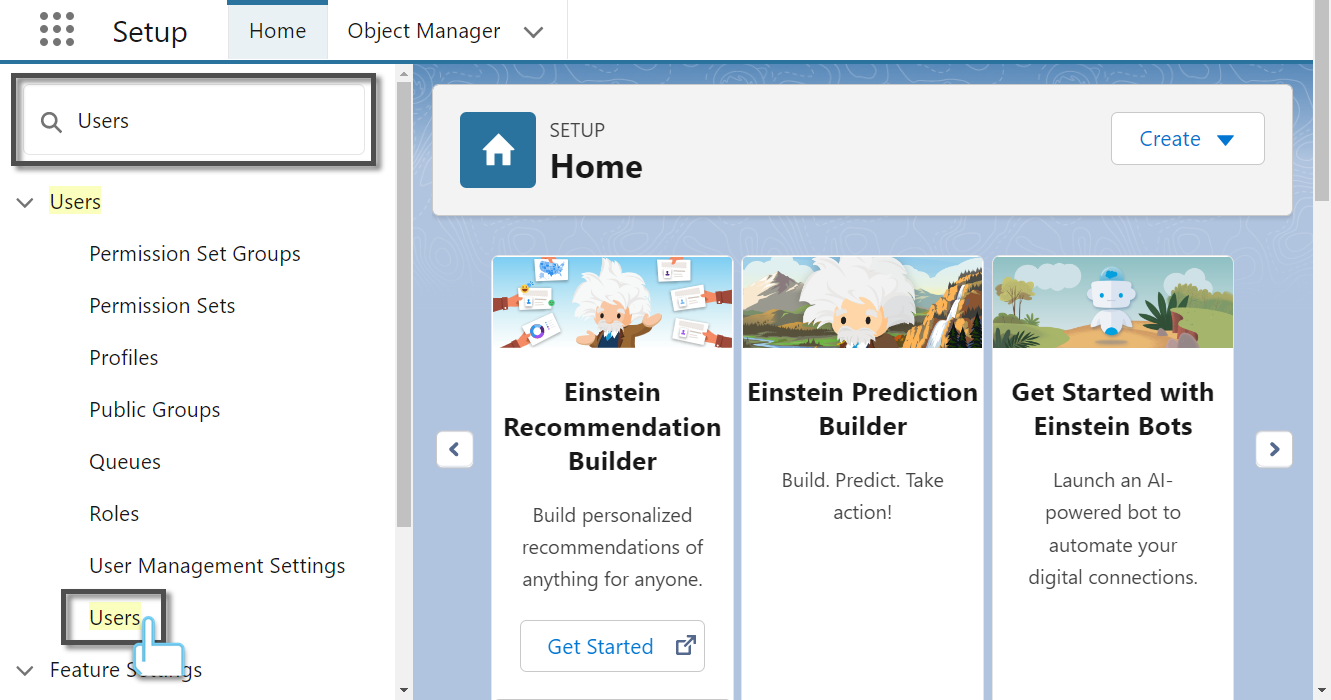
Task: Open the App Launcher dots icon
Action: (x=57, y=30)
